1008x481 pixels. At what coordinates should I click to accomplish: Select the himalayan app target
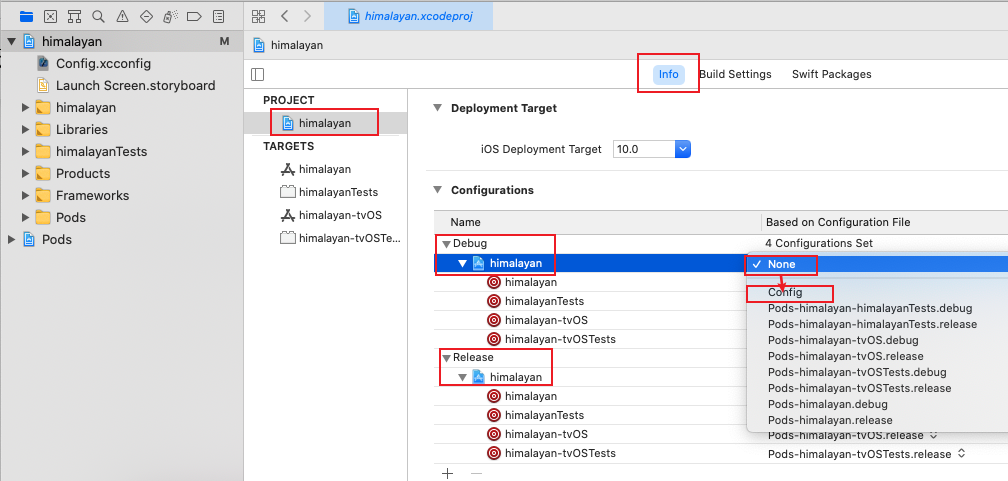(x=326, y=169)
